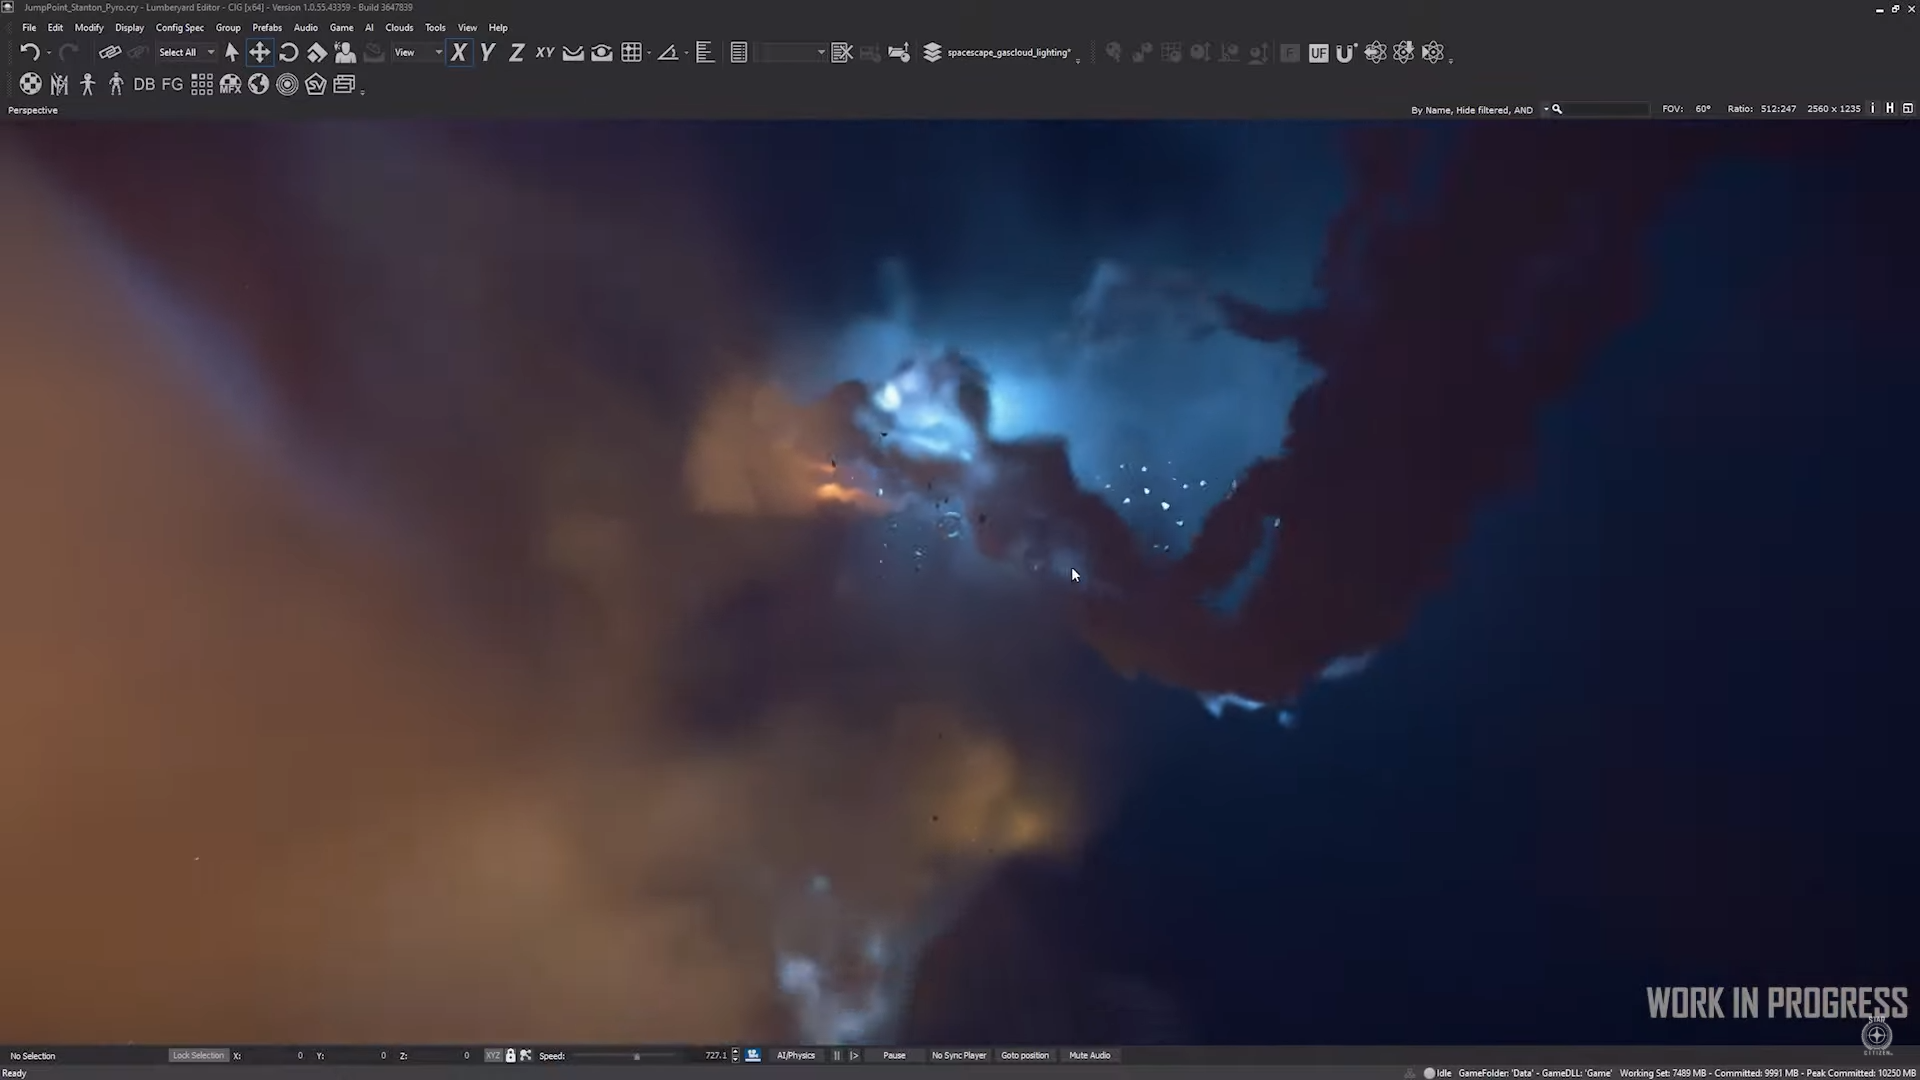Screen dimensions: 1920x1080
Task: Open the viewport search options arrow
Action: (1546, 109)
